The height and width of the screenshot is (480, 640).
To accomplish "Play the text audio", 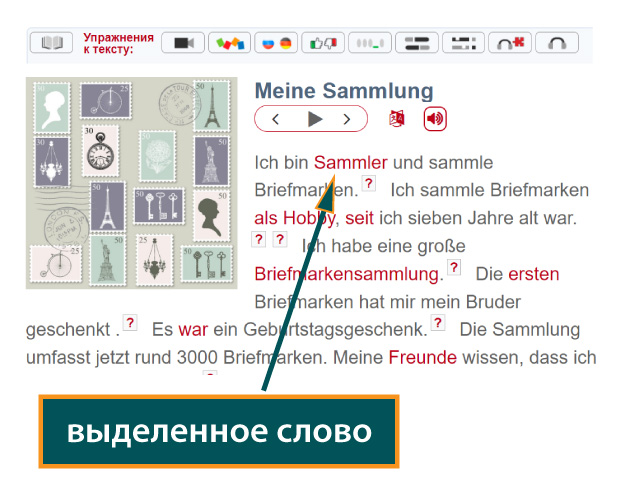I will click(x=315, y=119).
